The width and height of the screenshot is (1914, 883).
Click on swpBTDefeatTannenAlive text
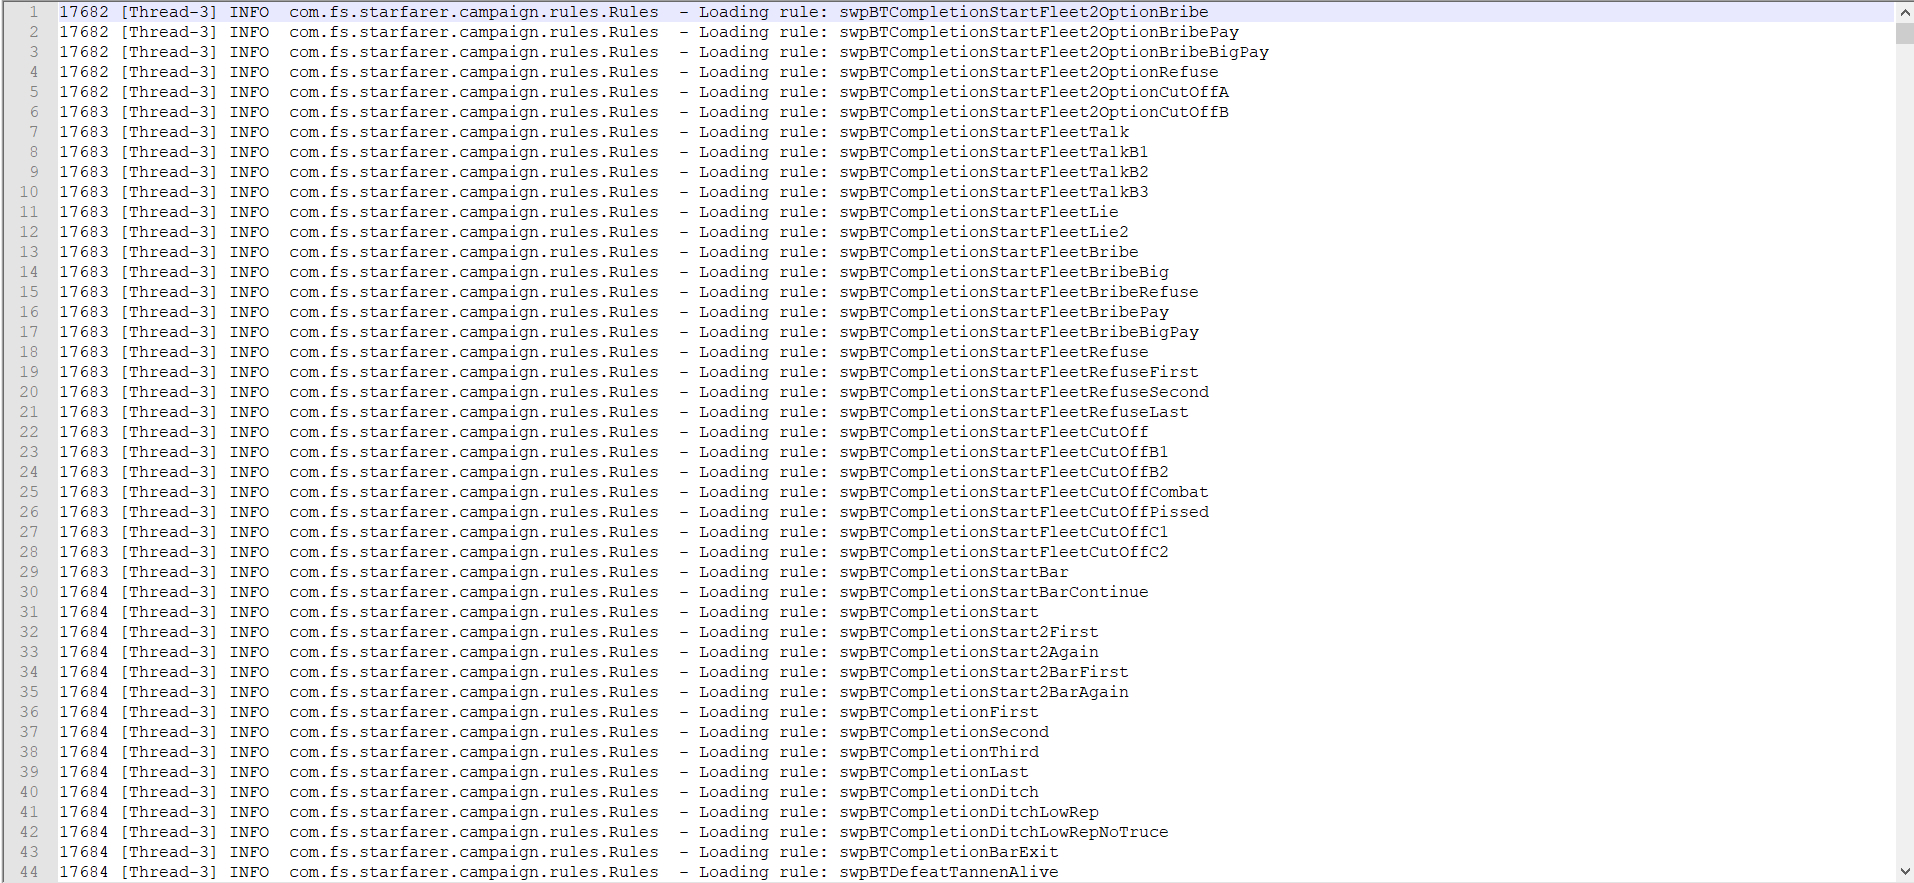click(948, 872)
